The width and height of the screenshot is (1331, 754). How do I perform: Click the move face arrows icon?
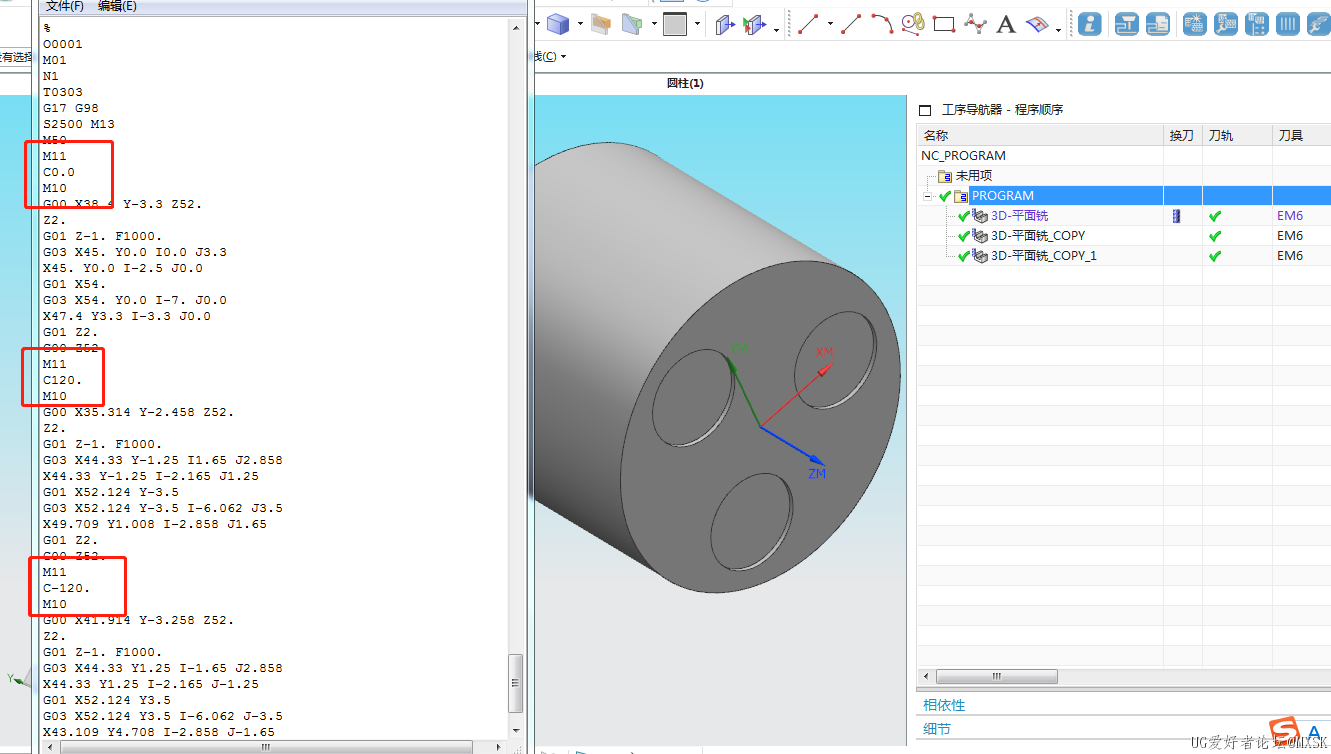point(755,23)
